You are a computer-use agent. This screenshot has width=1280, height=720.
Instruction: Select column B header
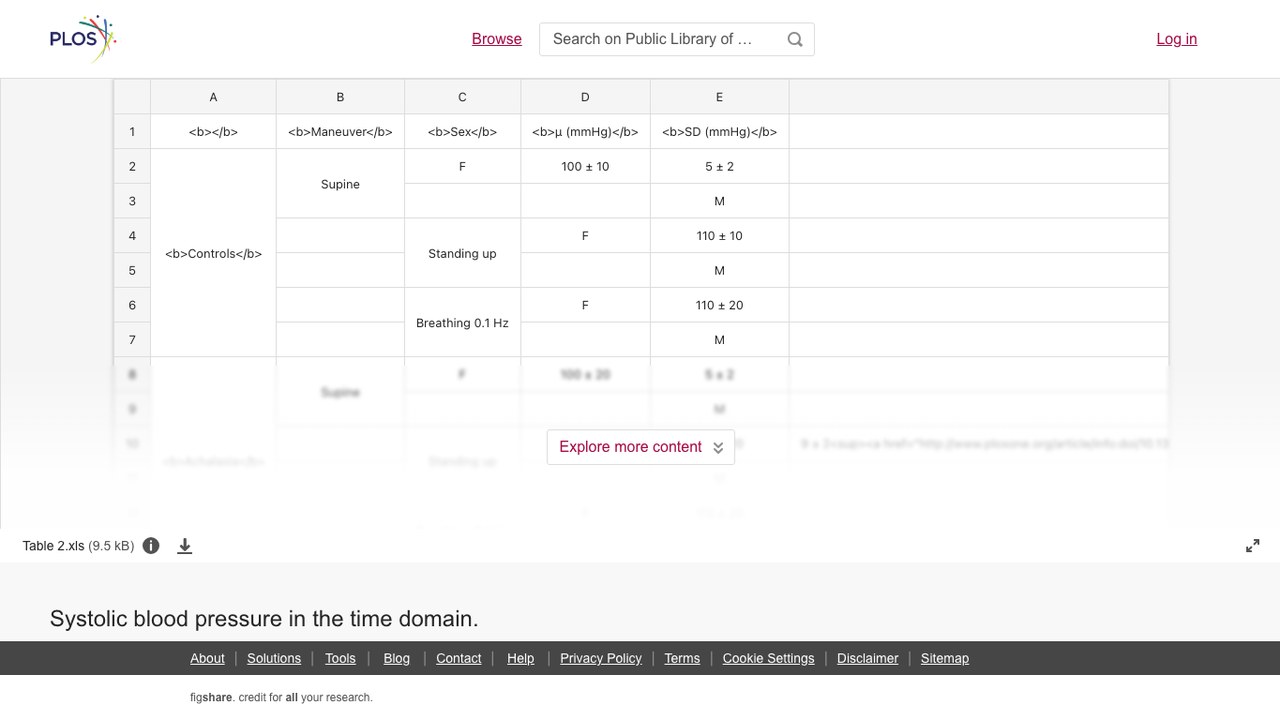tap(340, 97)
